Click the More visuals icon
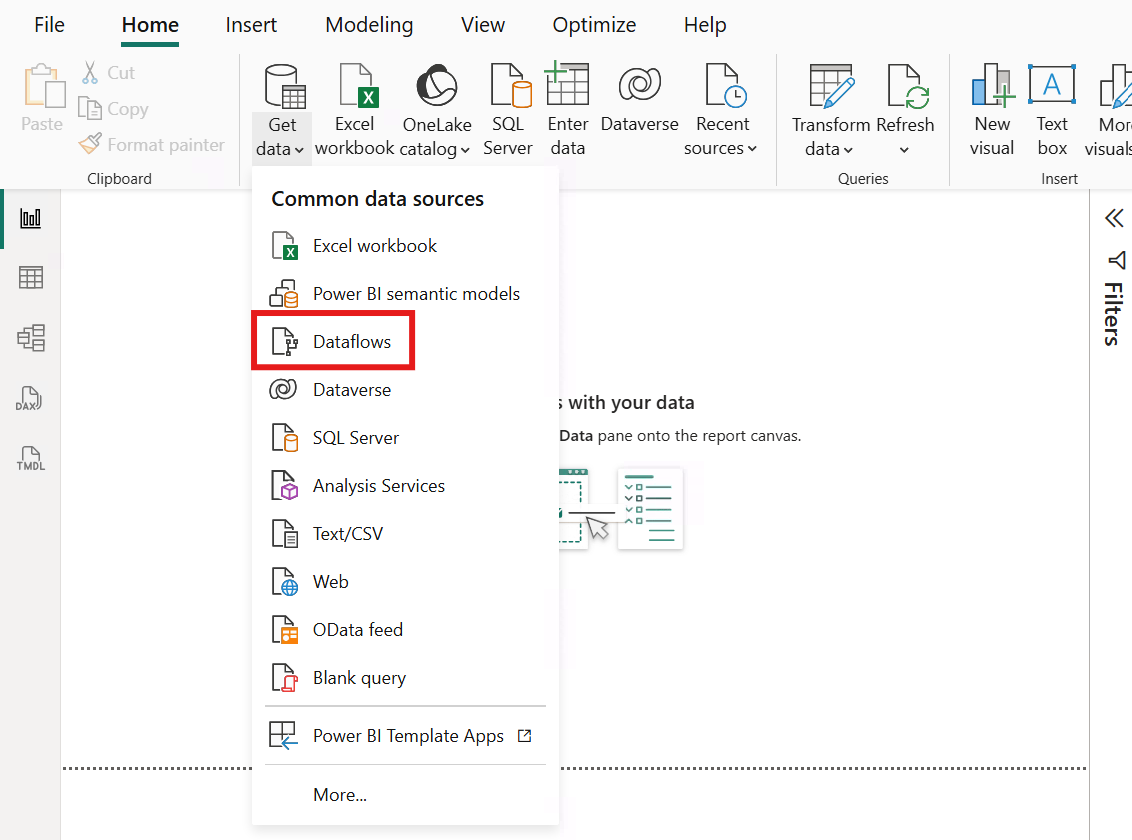This screenshot has height=840, width=1132. tap(1115, 85)
